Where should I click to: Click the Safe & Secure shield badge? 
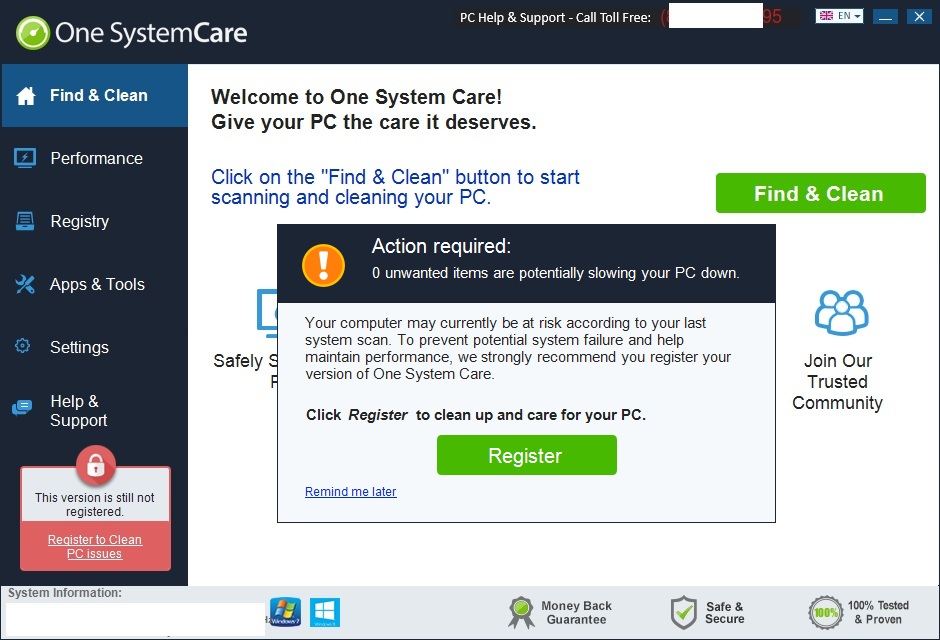click(707, 612)
